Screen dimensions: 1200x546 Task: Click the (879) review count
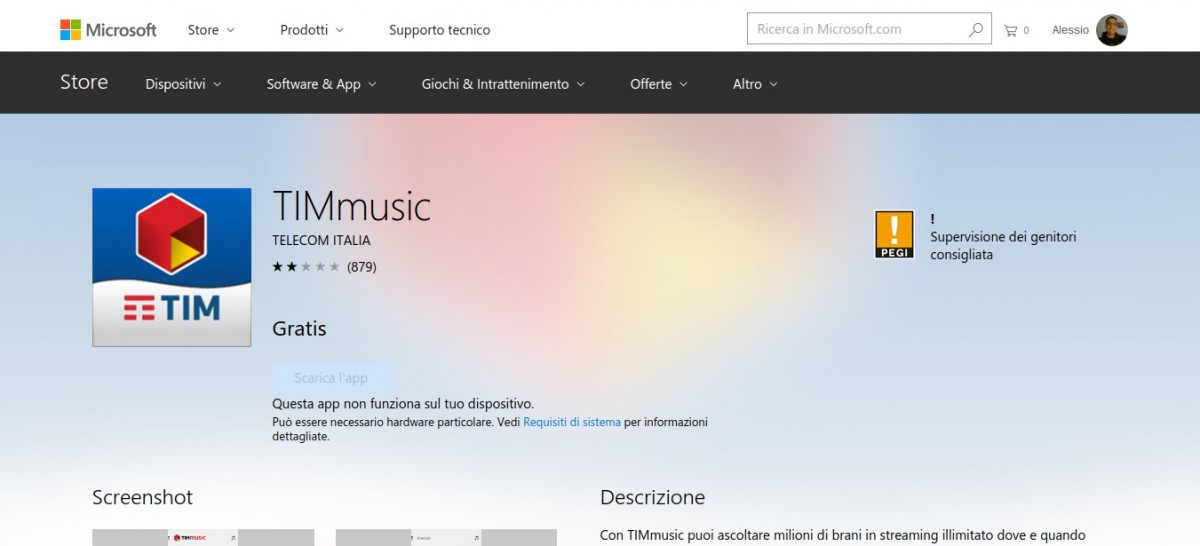click(361, 267)
